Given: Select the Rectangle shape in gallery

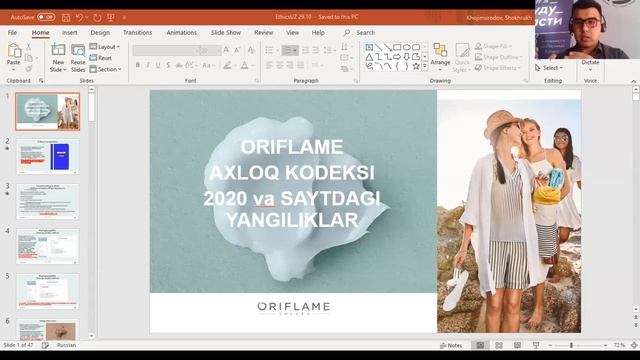Looking at the screenshot, I should [x=397, y=47].
